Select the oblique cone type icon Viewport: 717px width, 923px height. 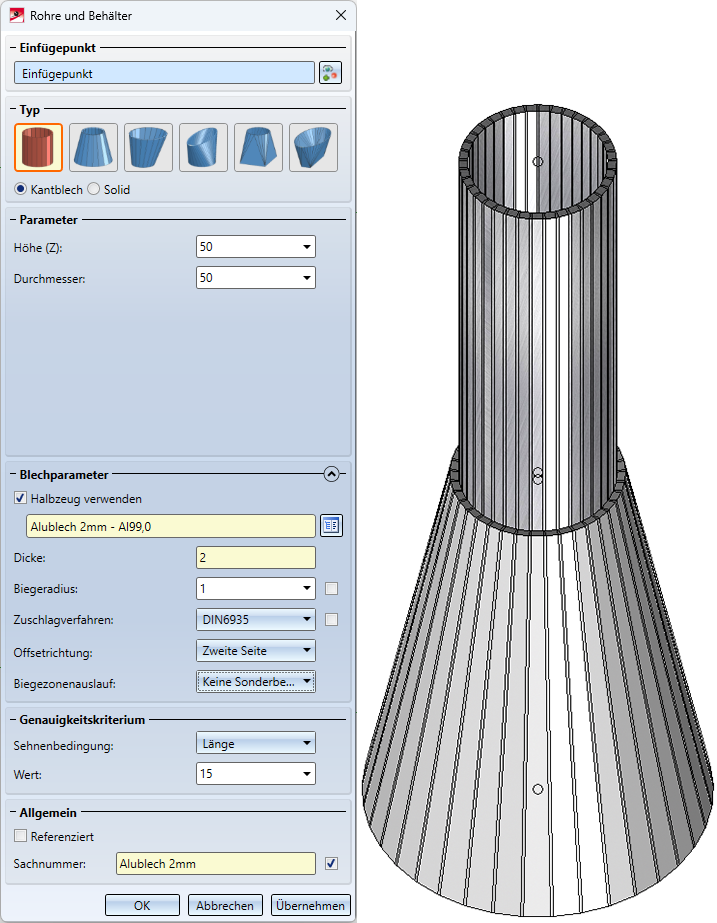[313, 147]
